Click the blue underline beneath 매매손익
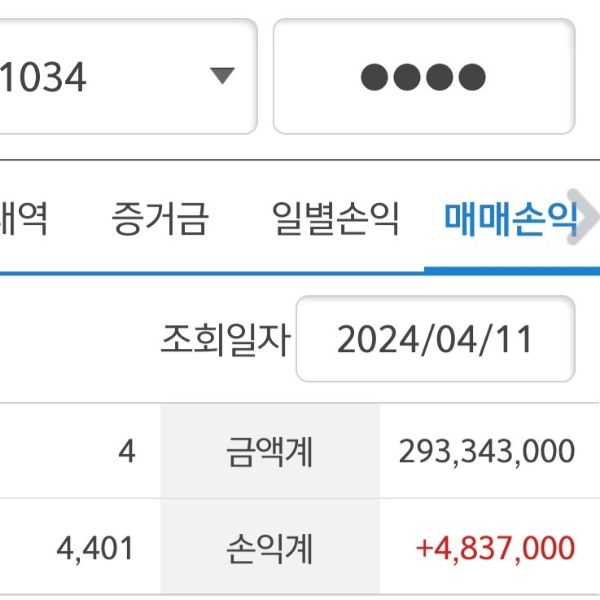Viewport: 600px width, 600px height. (510, 271)
